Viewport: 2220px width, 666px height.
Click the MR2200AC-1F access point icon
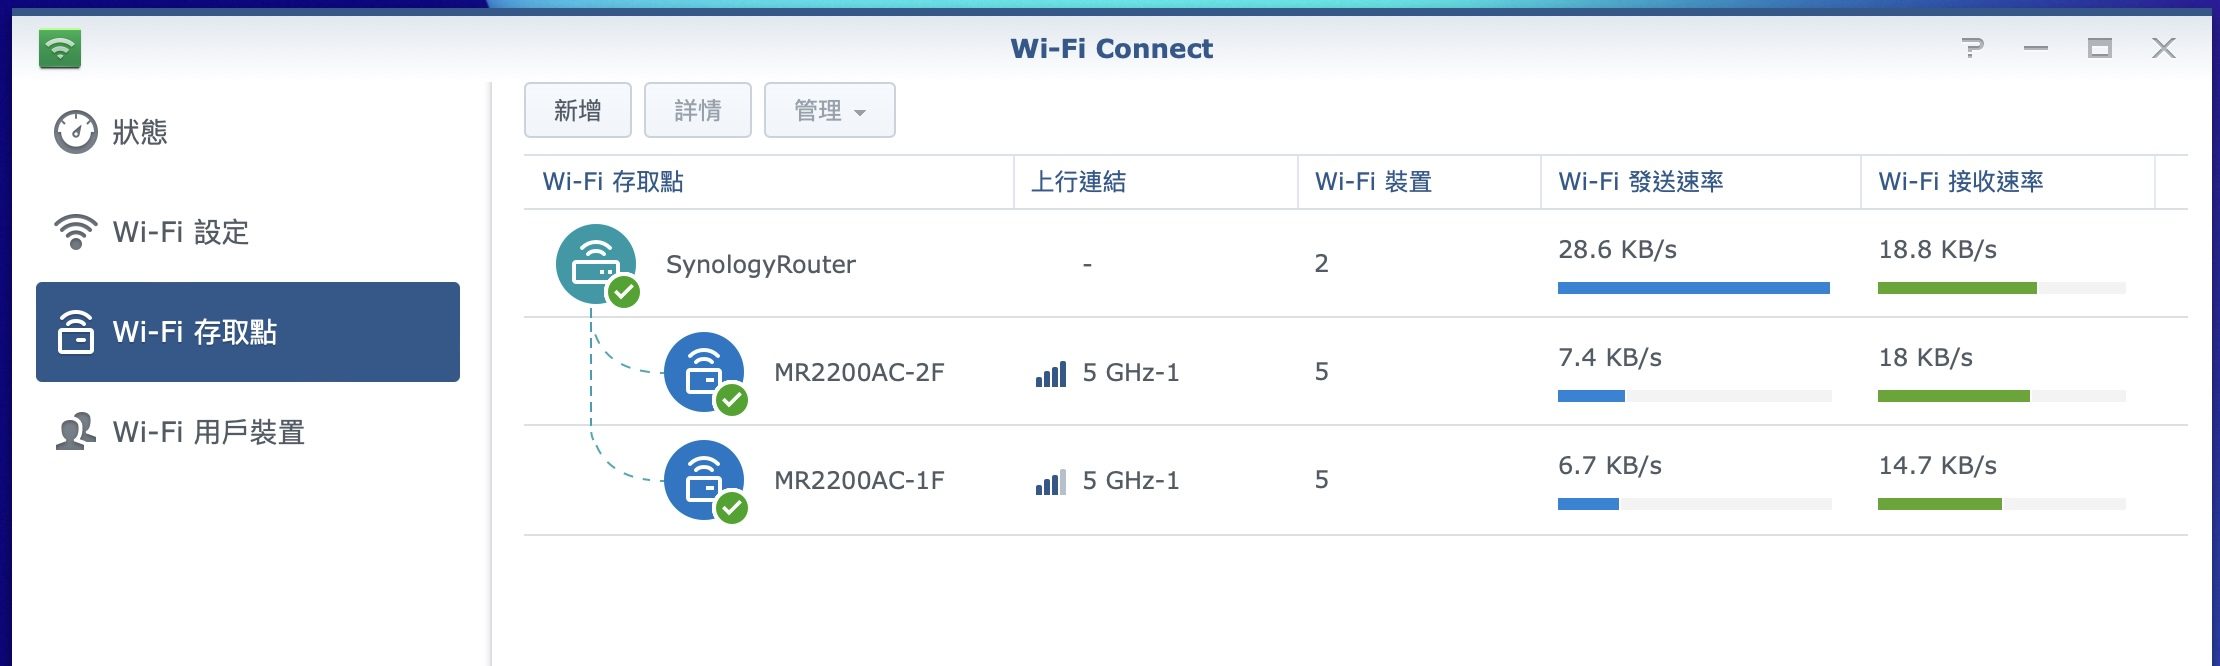click(704, 480)
